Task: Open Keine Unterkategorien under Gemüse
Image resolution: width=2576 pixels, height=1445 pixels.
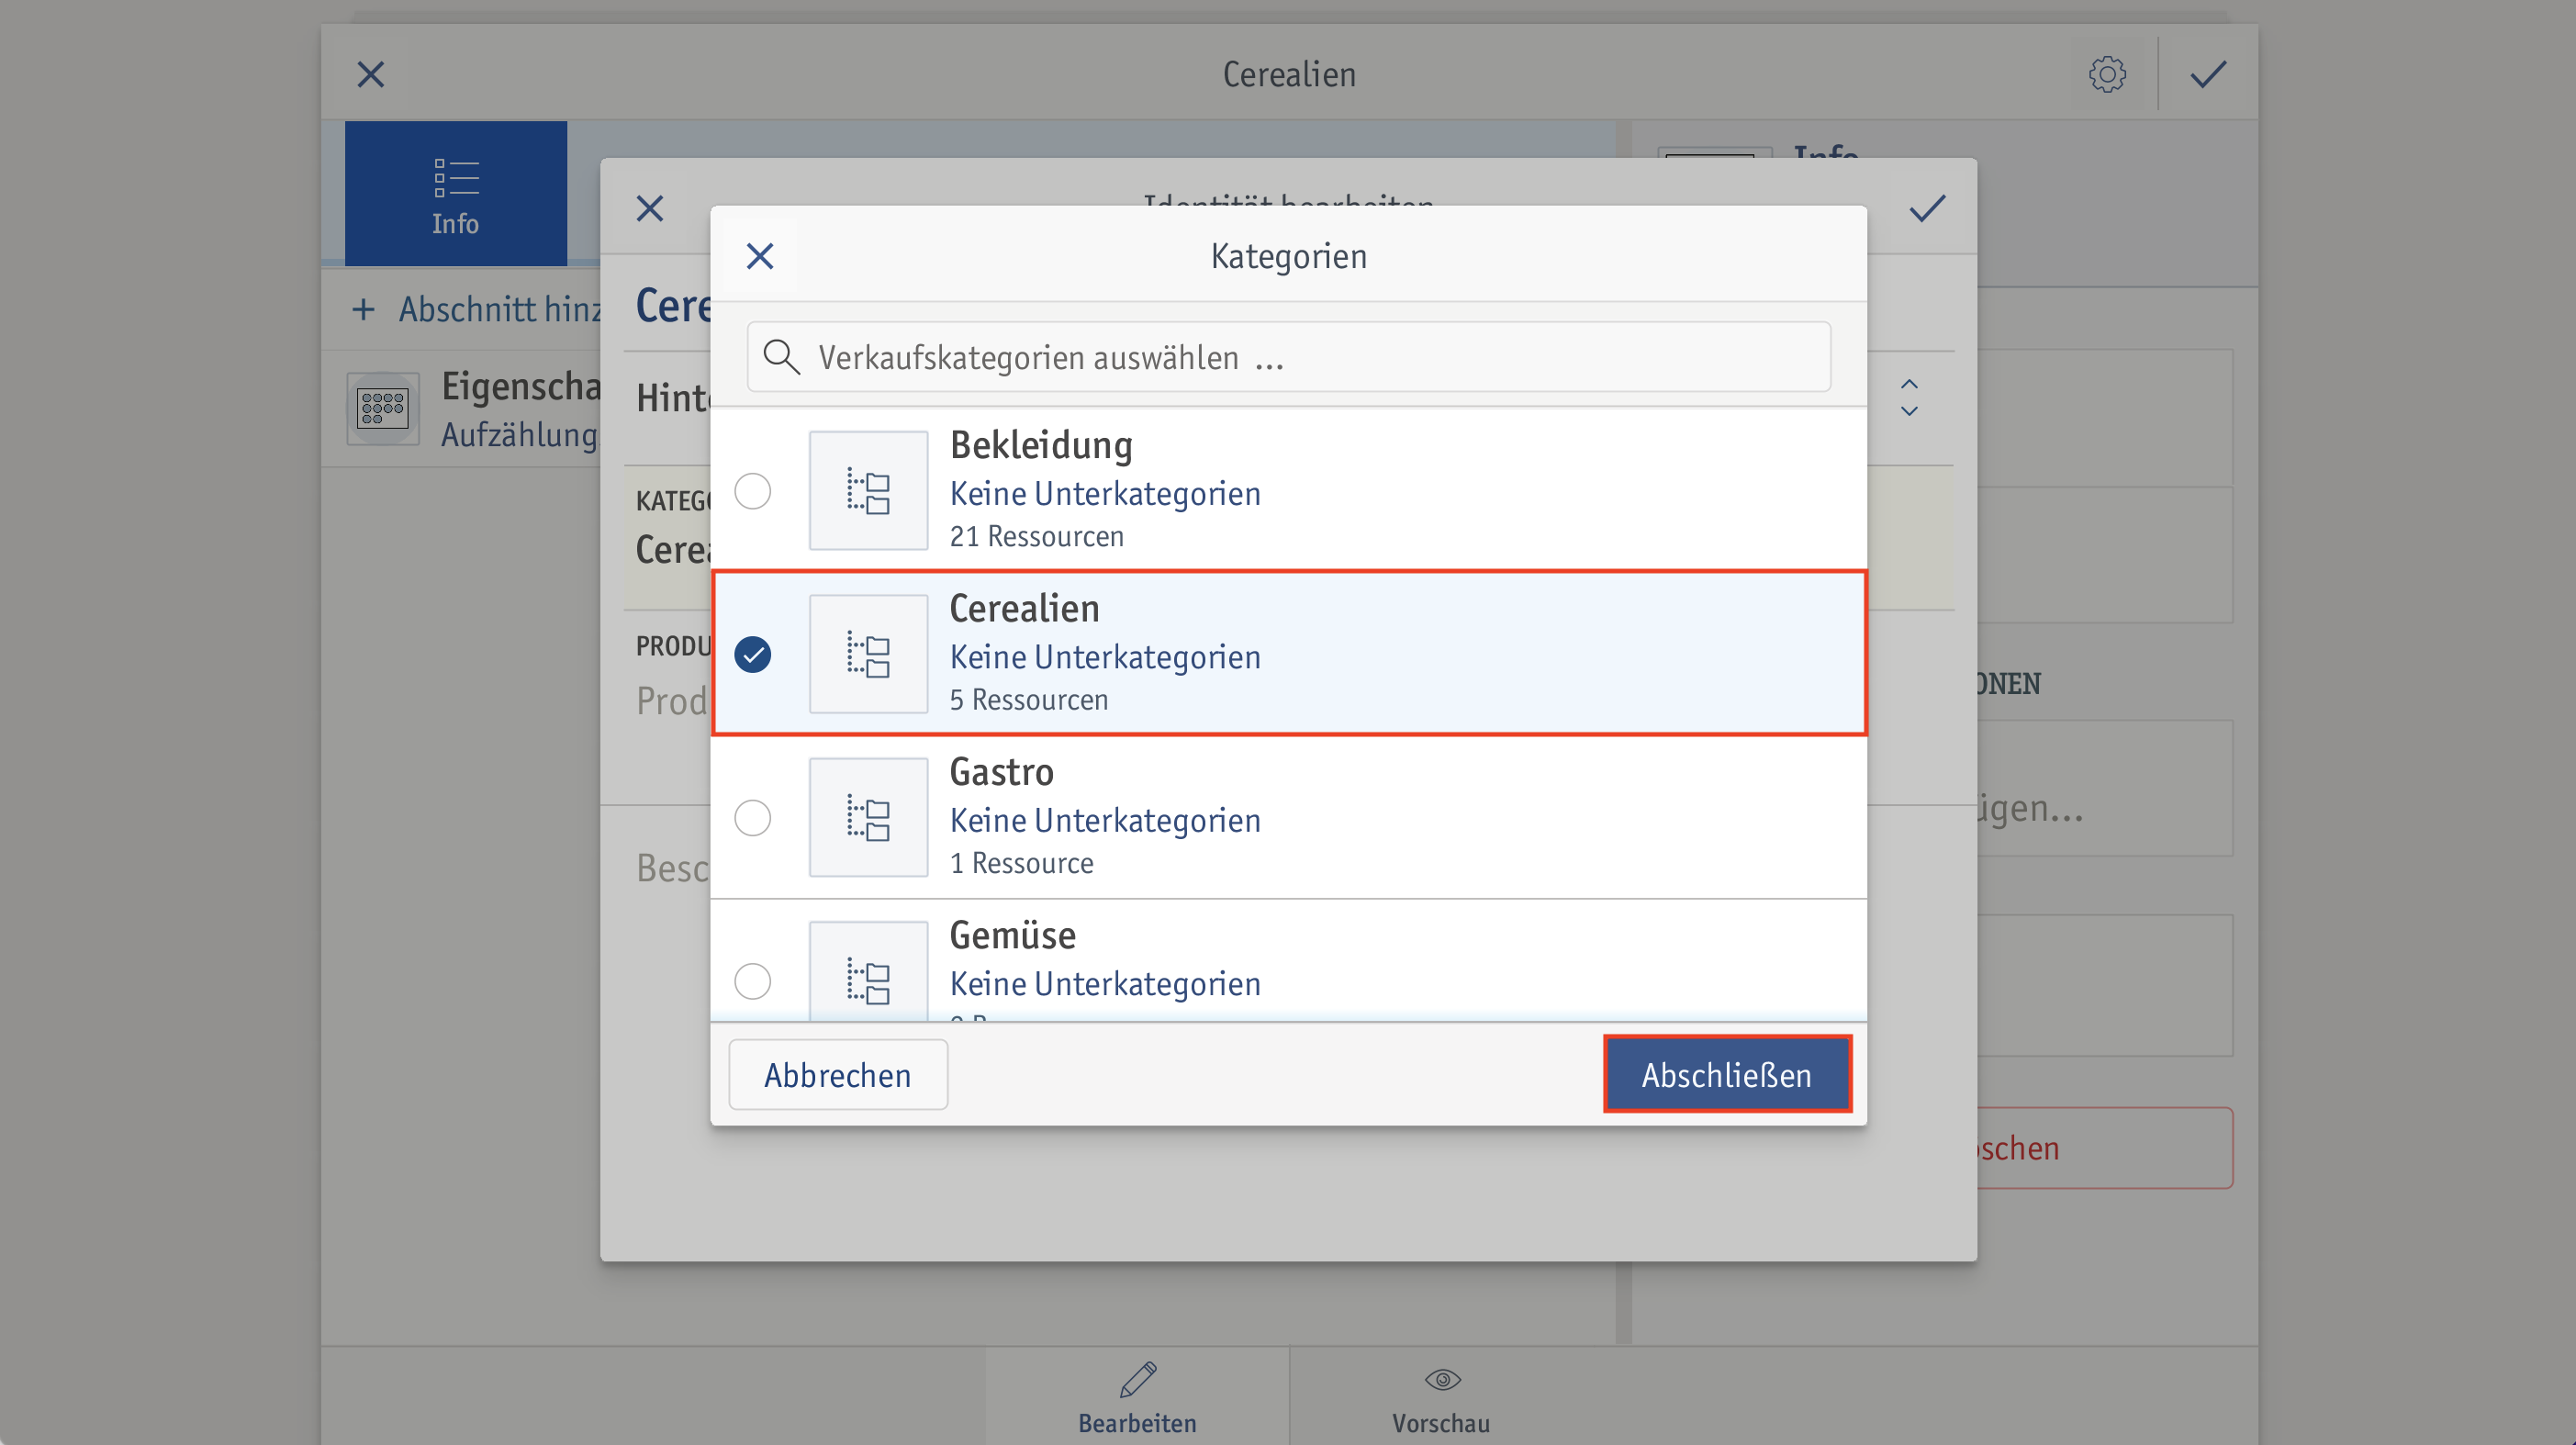Action: click(1105, 984)
